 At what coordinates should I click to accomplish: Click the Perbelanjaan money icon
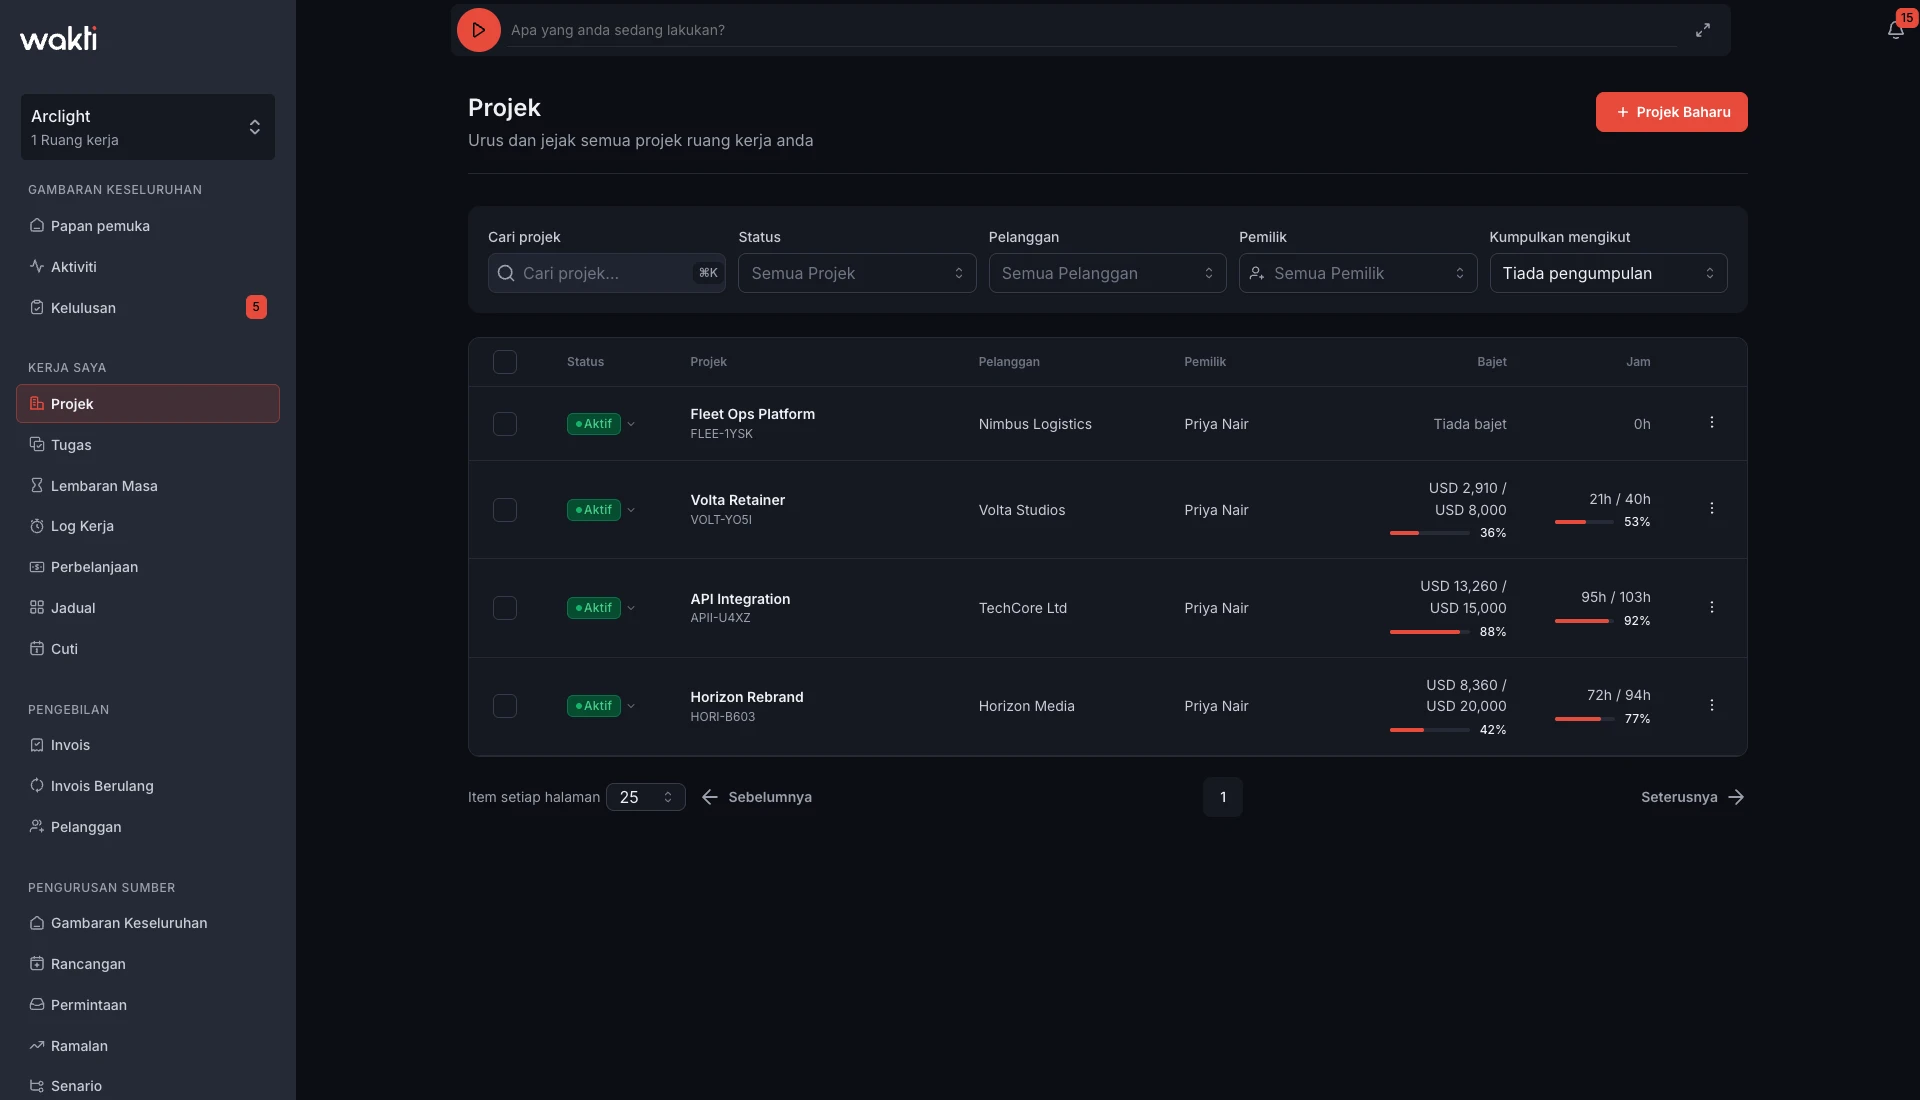tap(37, 567)
